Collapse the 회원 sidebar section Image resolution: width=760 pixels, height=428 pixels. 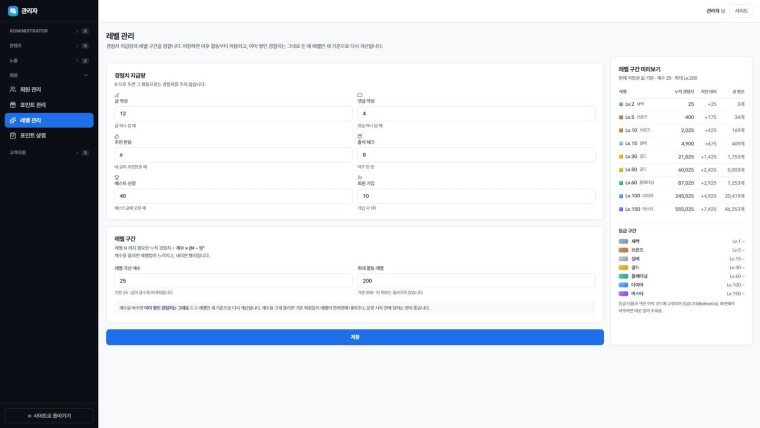click(x=49, y=75)
